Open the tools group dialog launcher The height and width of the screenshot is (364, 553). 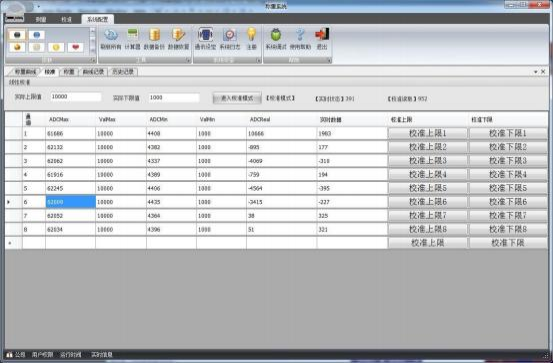tap(188, 61)
